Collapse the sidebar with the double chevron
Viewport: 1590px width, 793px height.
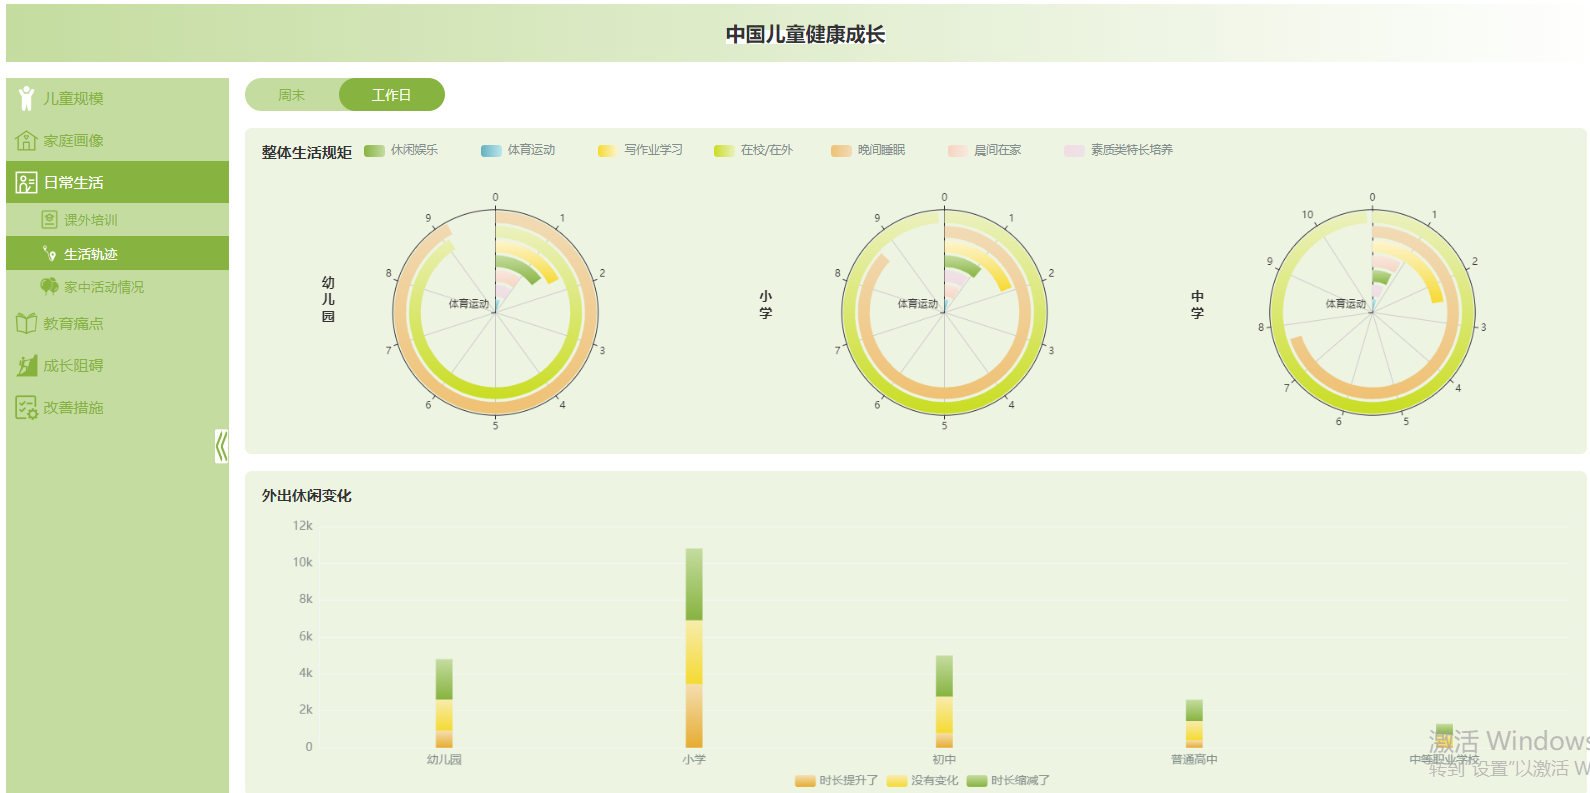221,446
